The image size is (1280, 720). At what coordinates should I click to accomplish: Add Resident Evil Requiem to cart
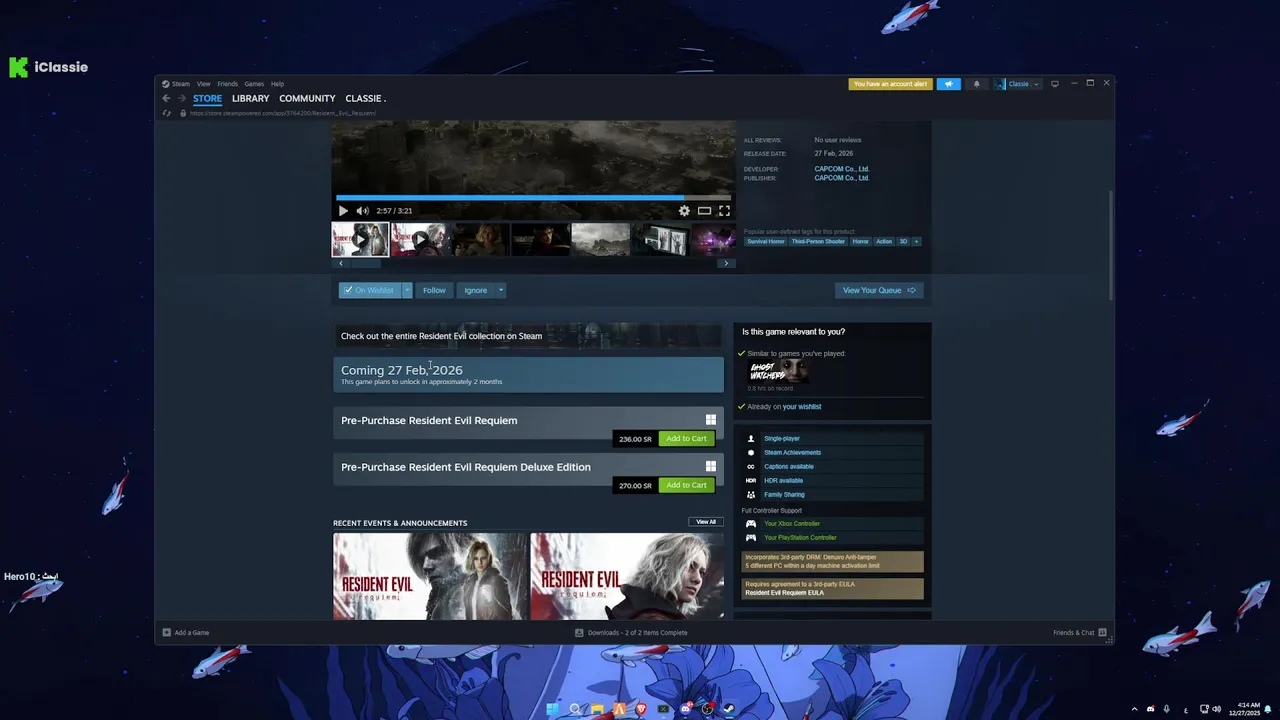click(x=686, y=439)
